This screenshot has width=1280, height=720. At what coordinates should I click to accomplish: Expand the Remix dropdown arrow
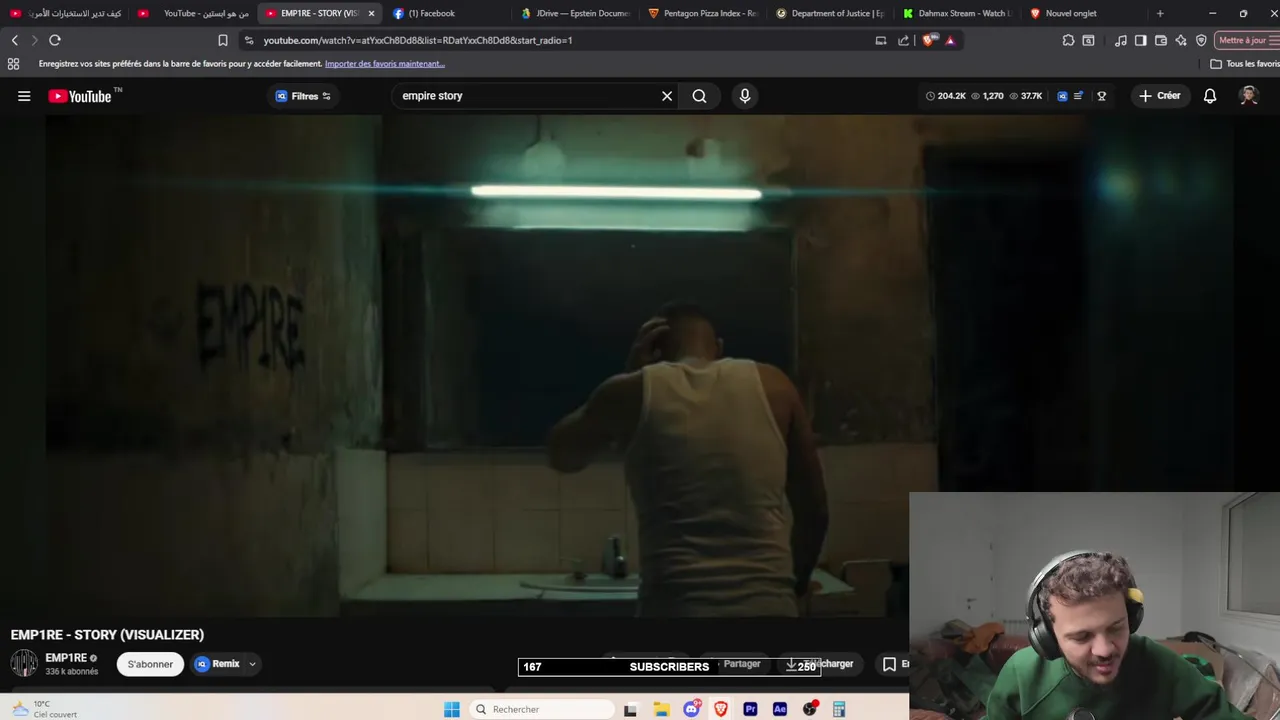(x=252, y=664)
